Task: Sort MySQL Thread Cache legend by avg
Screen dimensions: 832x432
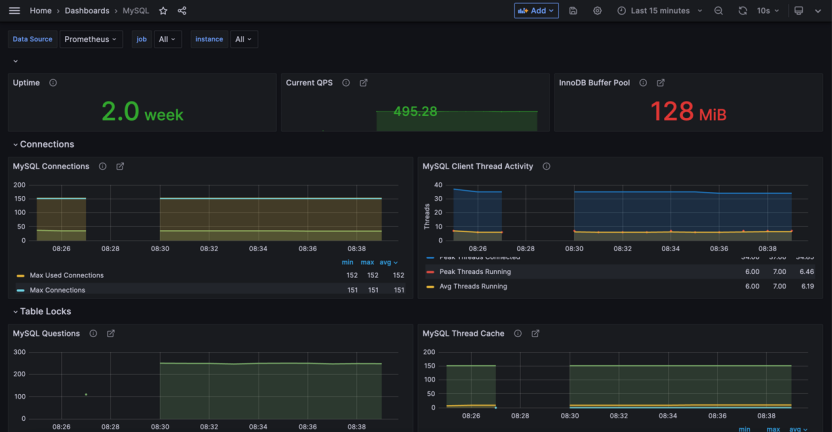Action: click(x=798, y=429)
